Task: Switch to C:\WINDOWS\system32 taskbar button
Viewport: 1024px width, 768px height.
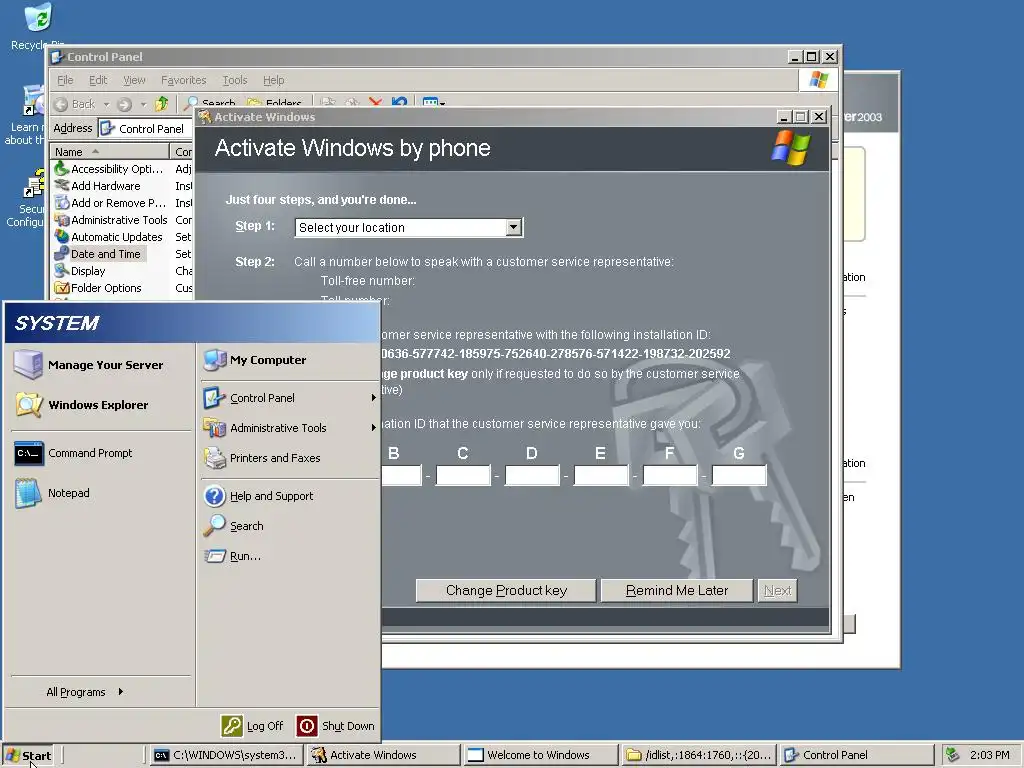Action: pos(227,755)
